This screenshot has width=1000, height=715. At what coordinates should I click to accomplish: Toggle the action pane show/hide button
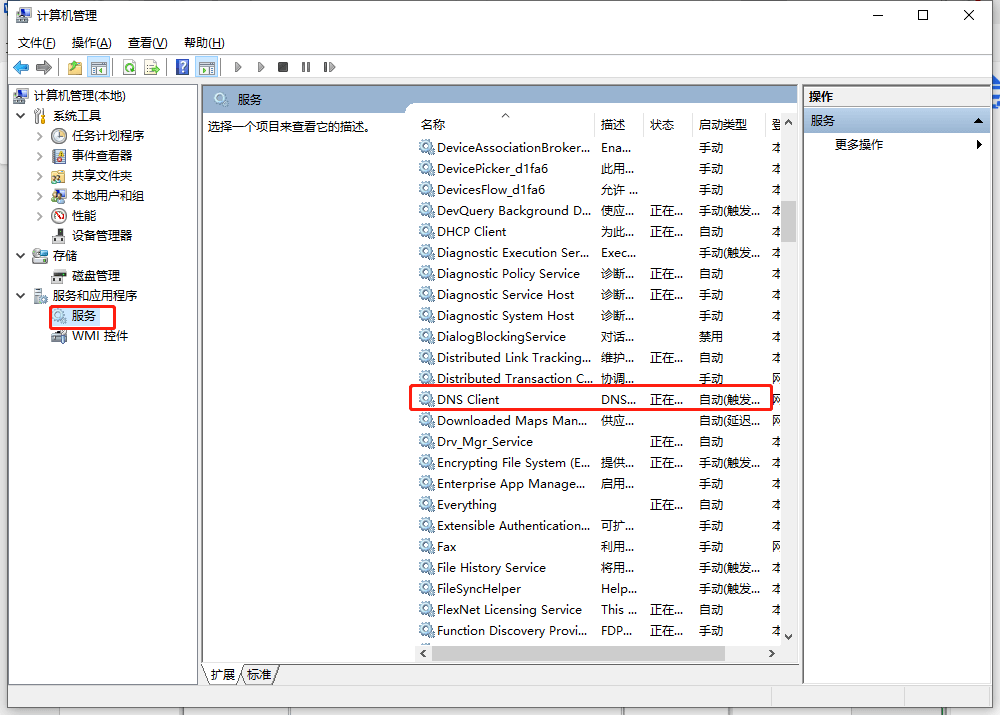207,67
